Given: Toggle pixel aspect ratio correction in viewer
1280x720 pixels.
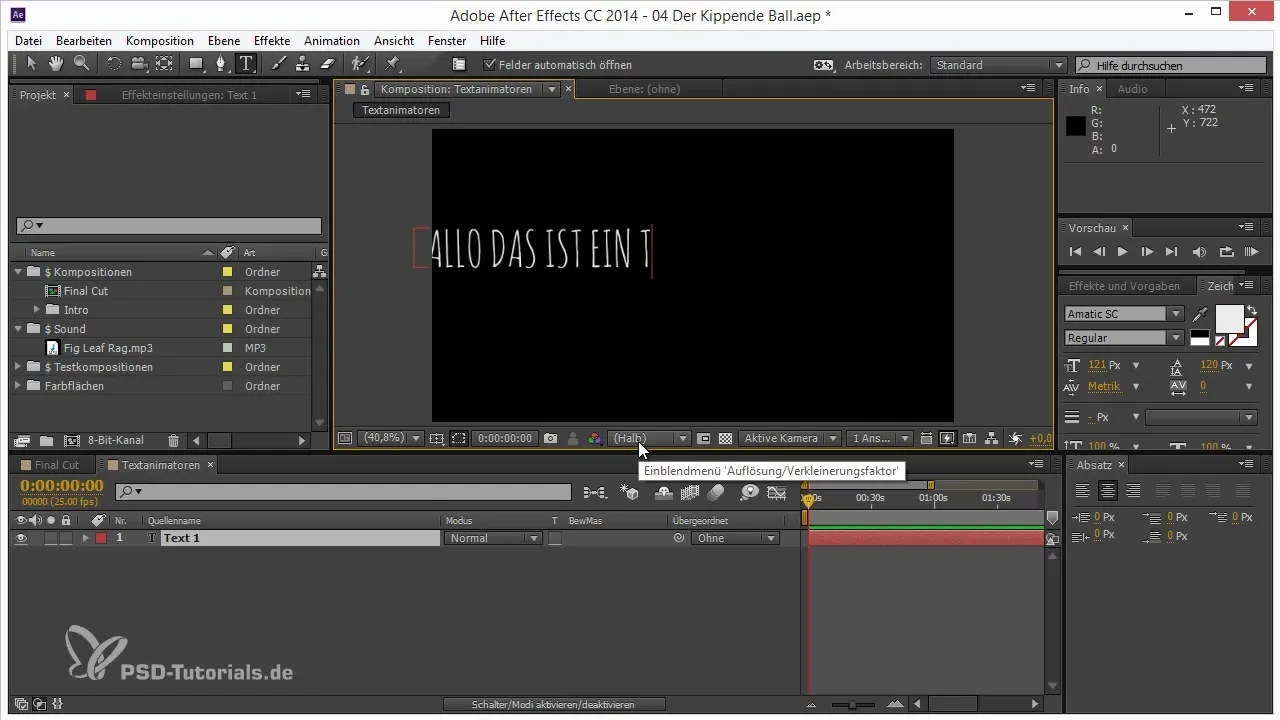Looking at the screenshot, I should click(x=926, y=438).
